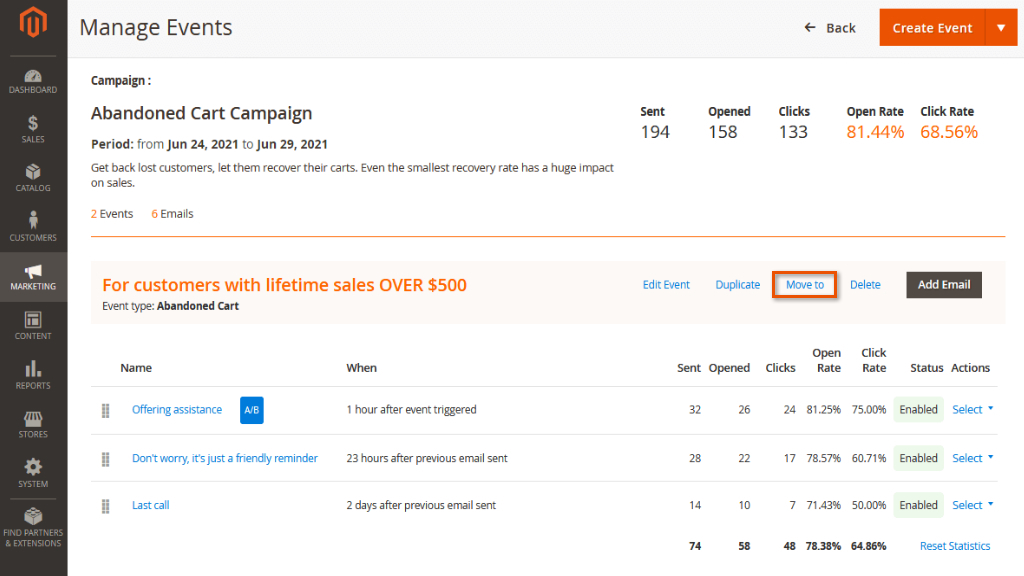Click the 81.44% Open Rate value
Screen dimensions: 1024x576
point(875,132)
